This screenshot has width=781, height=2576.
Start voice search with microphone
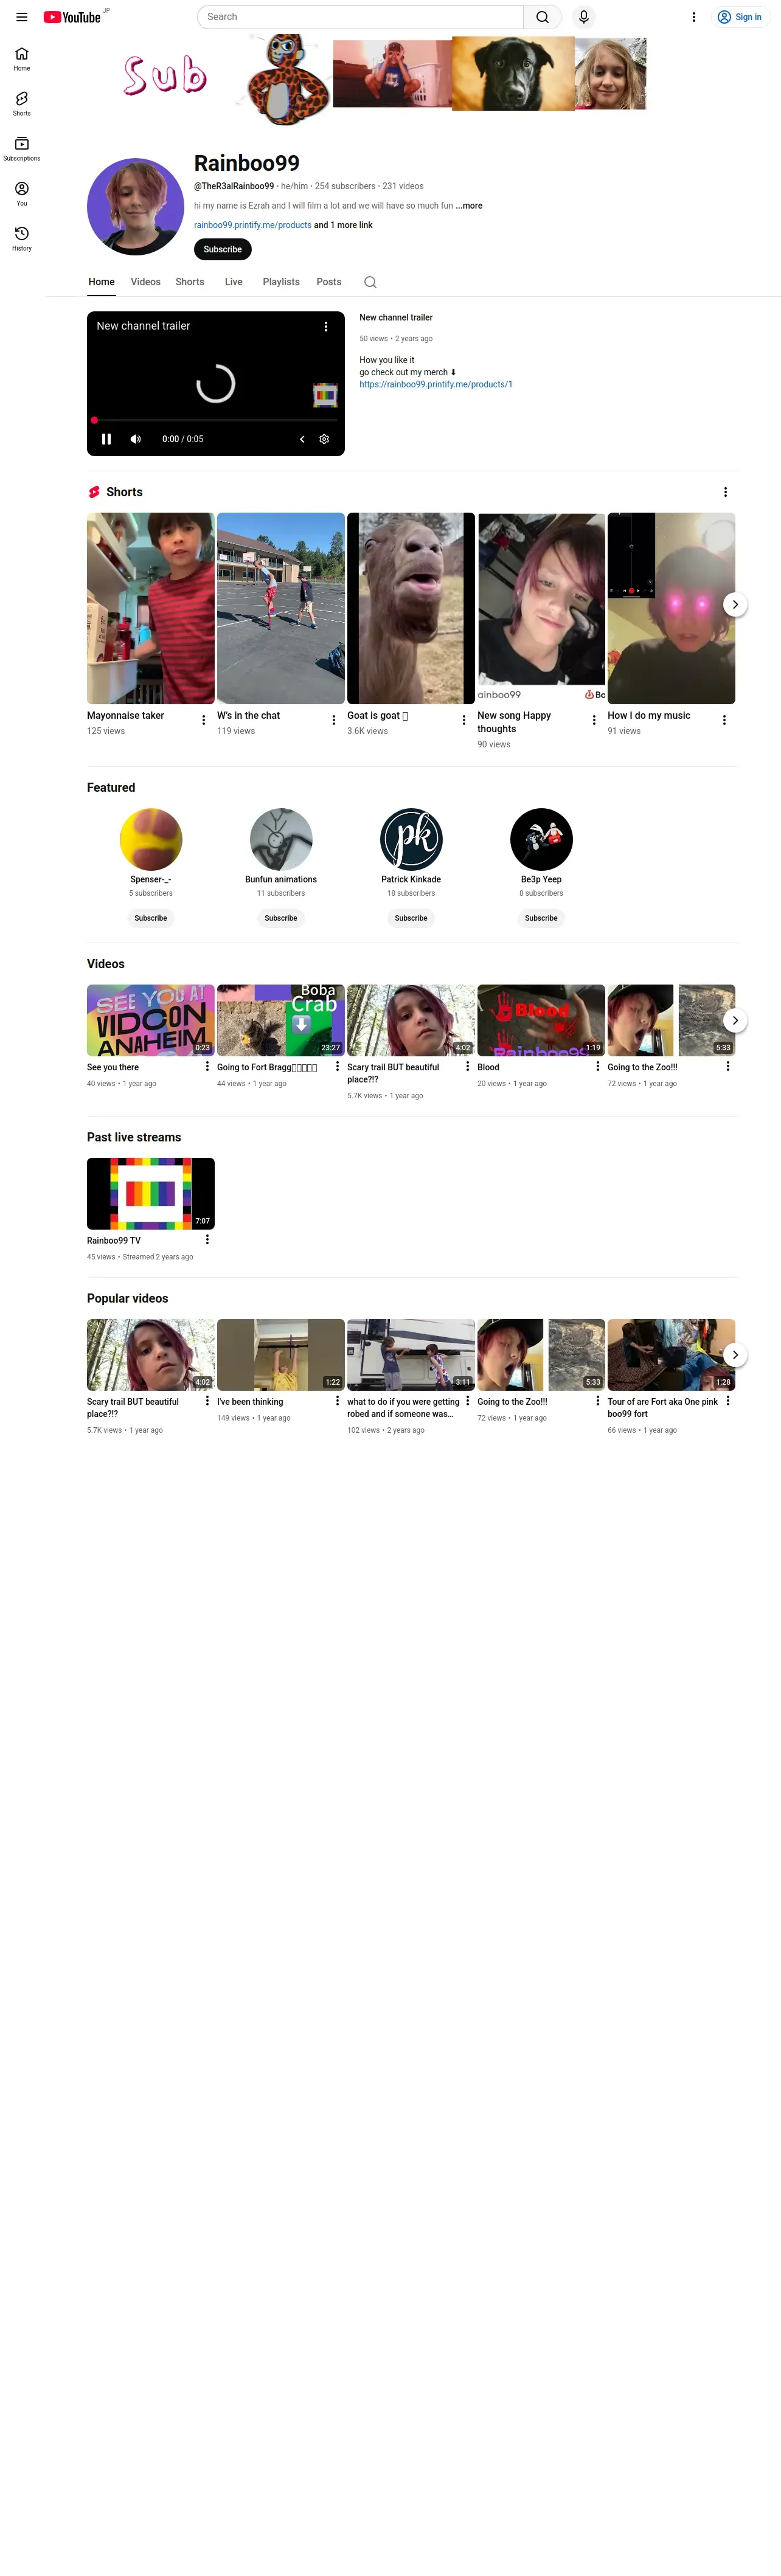(584, 17)
